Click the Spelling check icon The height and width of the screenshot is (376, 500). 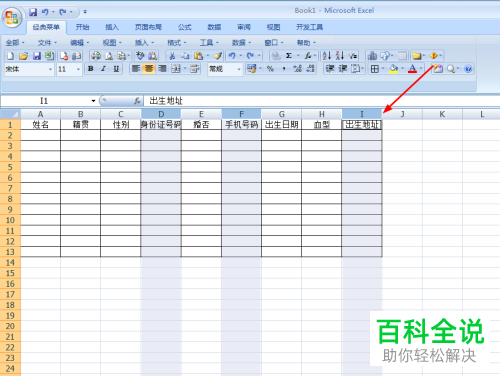pyautogui.click(x=140, y=56)
